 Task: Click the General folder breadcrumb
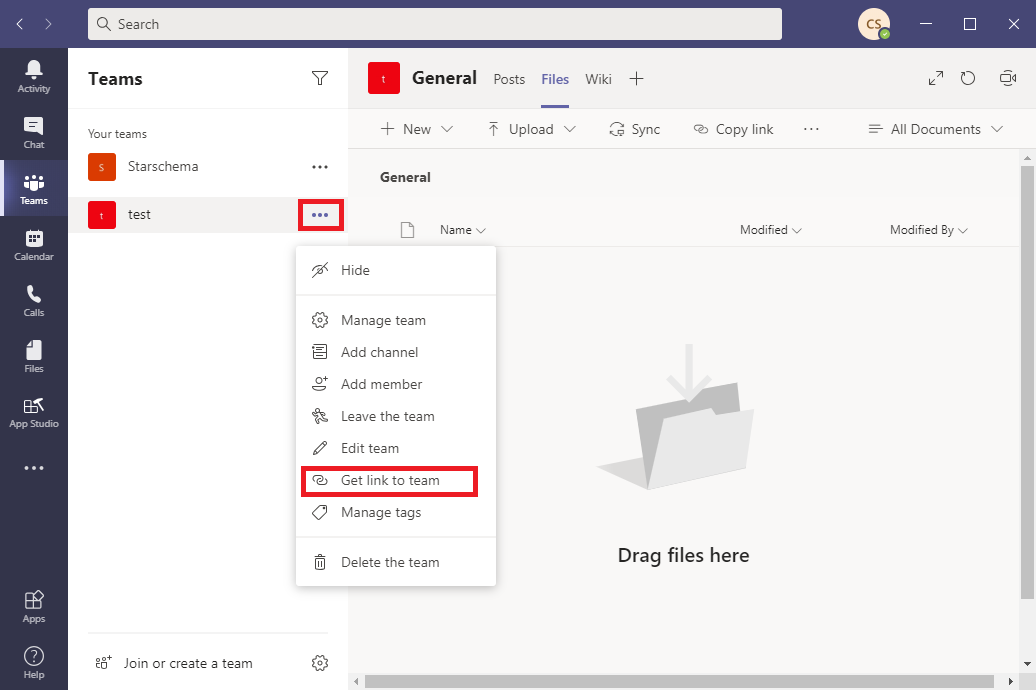coord(405,177)
